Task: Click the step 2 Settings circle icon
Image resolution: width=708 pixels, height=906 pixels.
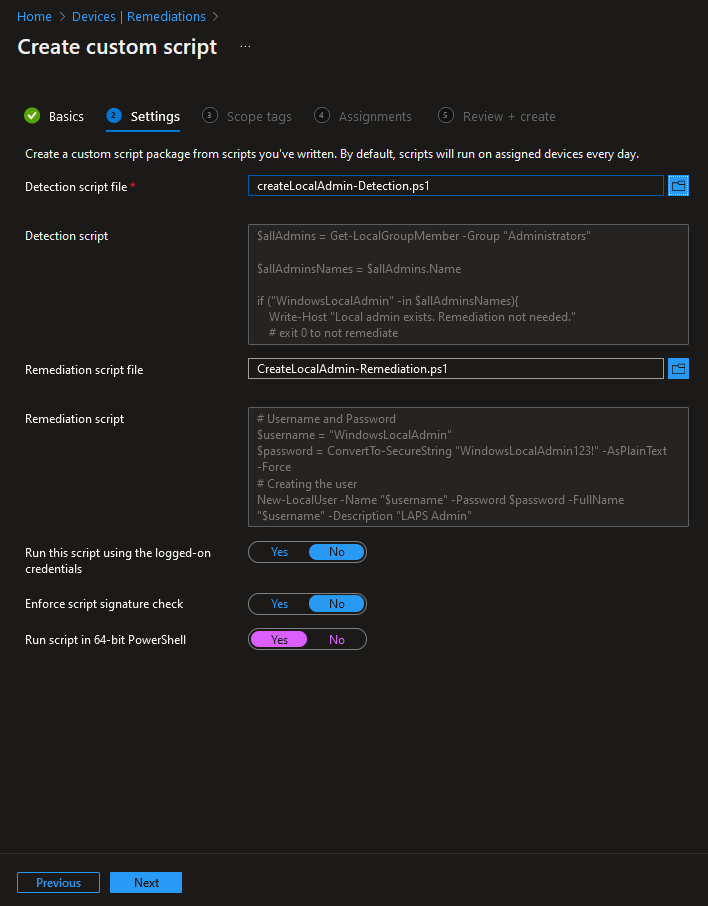Action: pyautogui.click(x=114, y=116)
